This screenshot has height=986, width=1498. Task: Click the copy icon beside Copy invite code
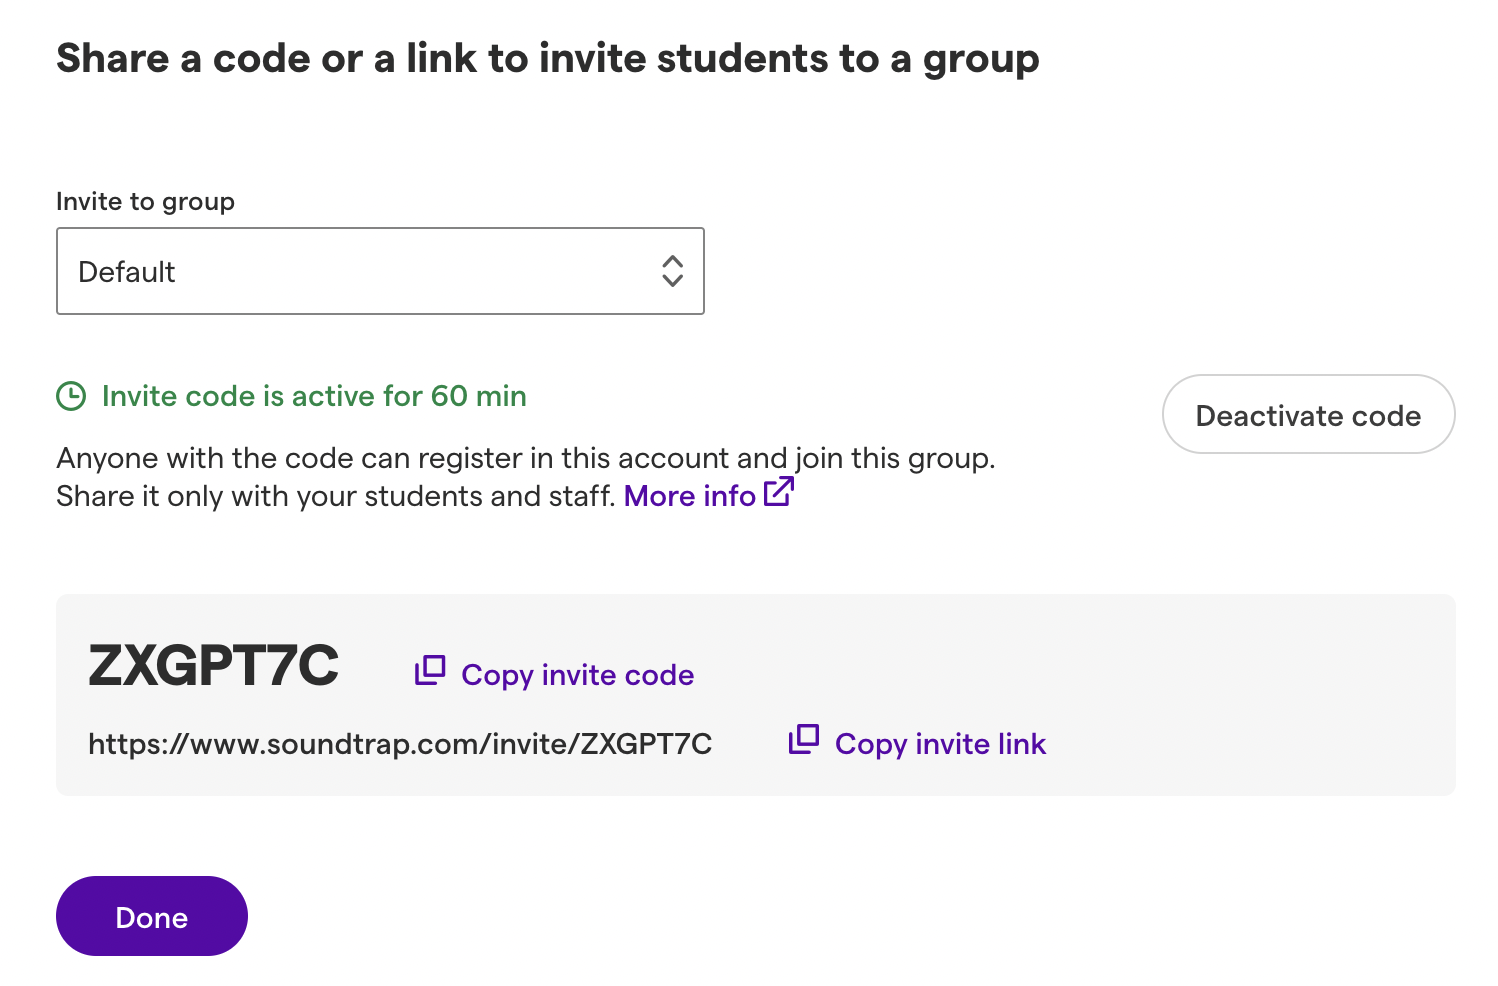(430, 671)
